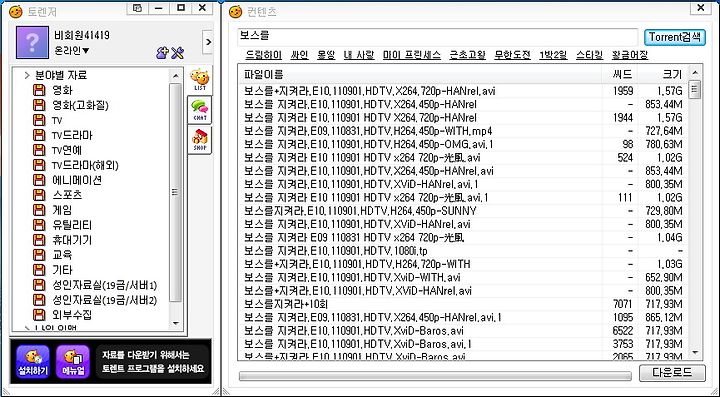Select the row ending 450p-OMG.avi.1
Screen dimensions: 720x397
(x=463, y=144)
